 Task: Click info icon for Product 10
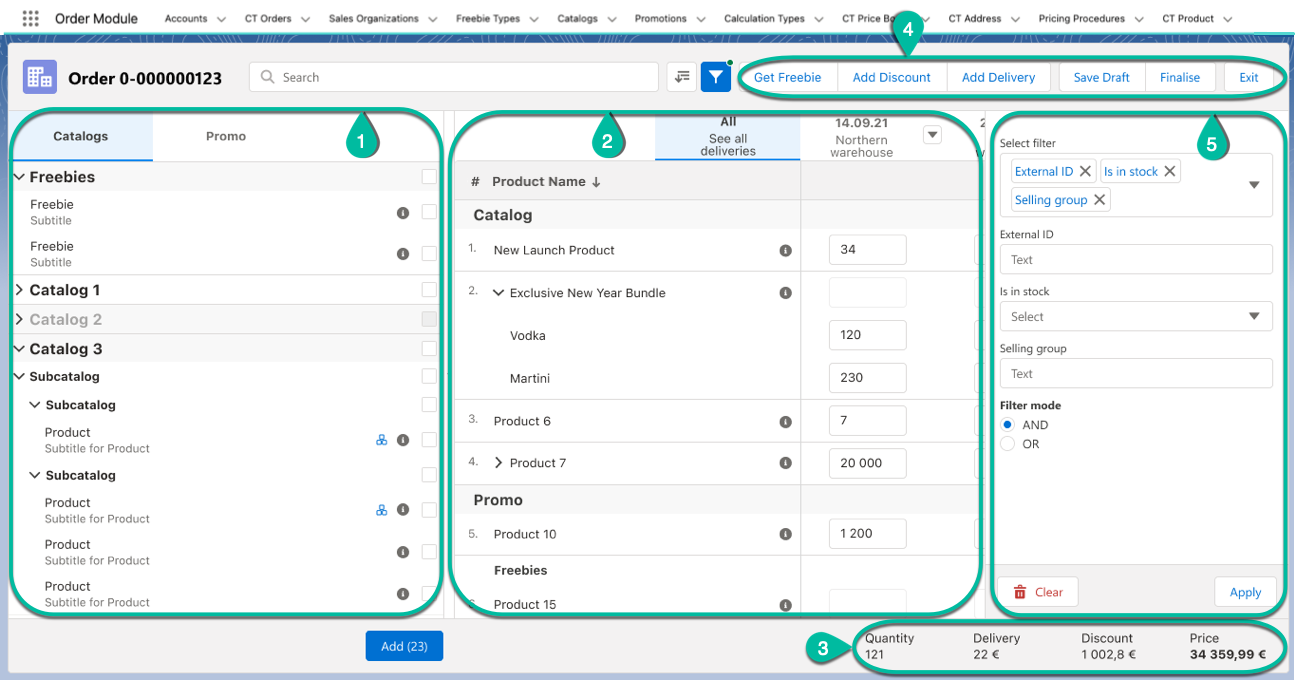point(785,534)
